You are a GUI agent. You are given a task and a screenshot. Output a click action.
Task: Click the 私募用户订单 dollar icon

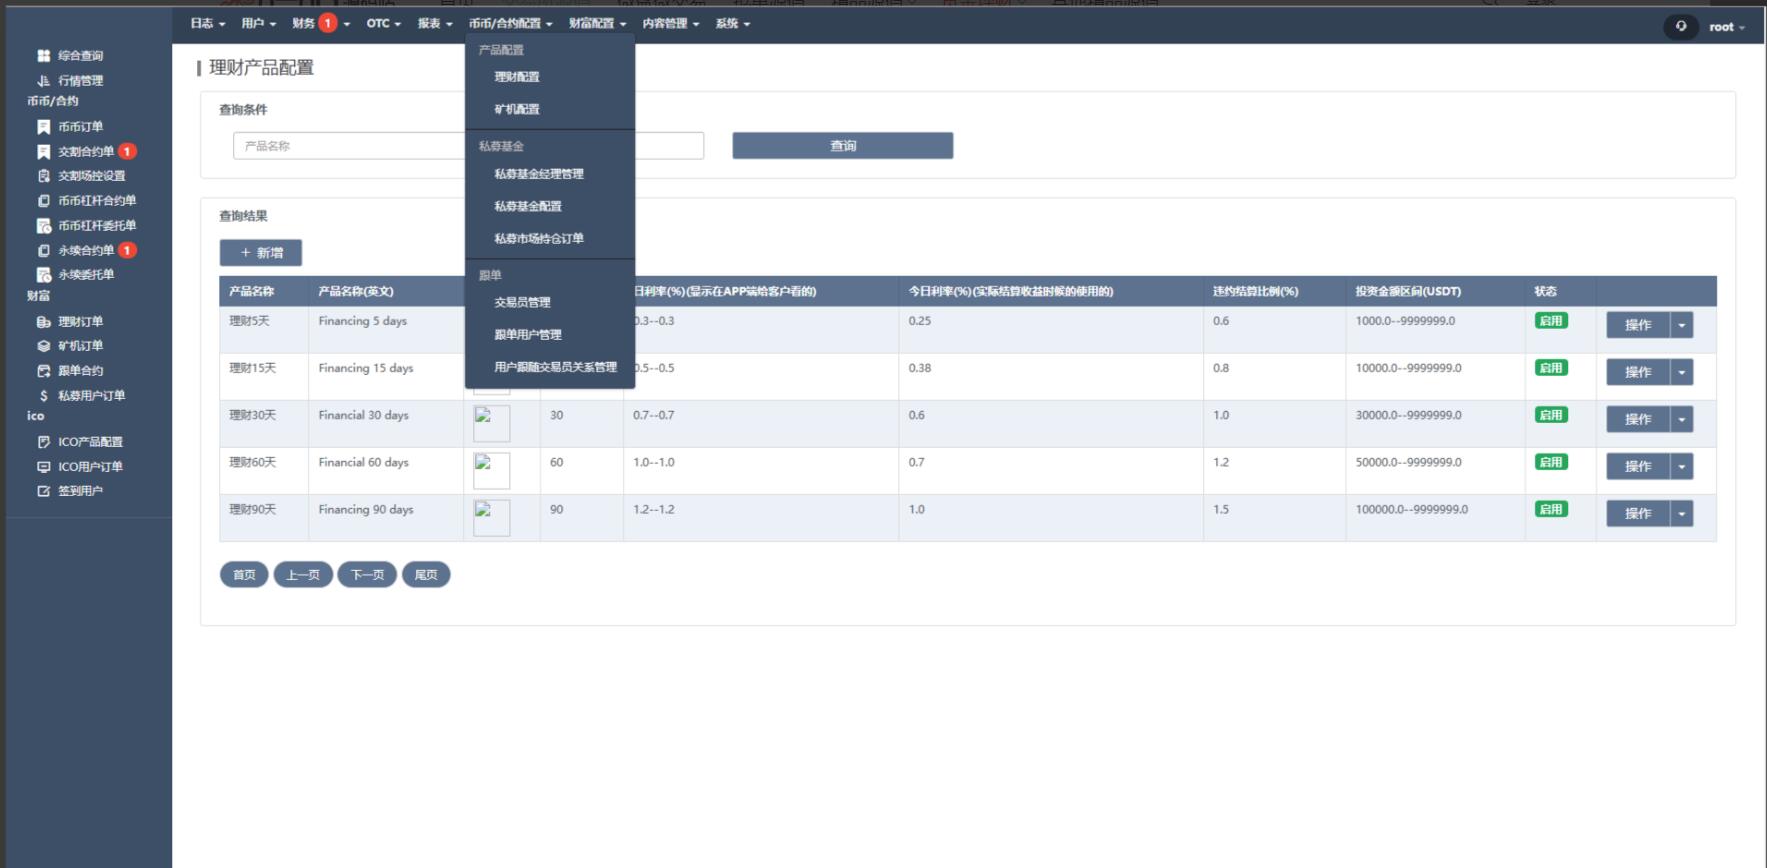pyautogui.click(x=43, y=396)
